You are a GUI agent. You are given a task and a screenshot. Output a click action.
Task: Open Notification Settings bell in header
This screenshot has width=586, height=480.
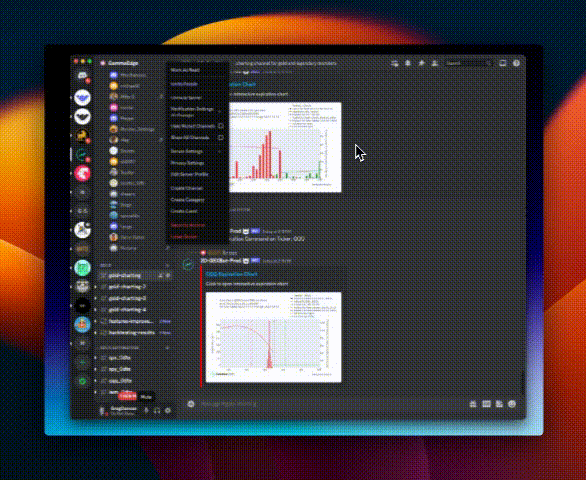pos(408,63)
